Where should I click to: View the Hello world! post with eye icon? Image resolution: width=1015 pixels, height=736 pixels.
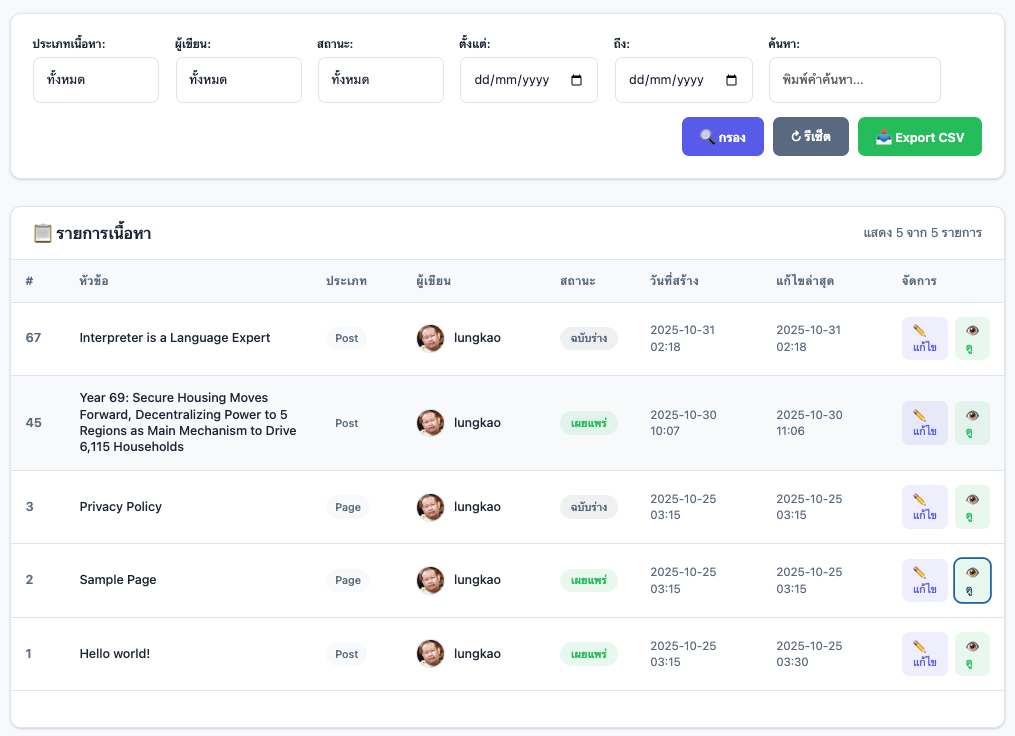pos(972,654)
